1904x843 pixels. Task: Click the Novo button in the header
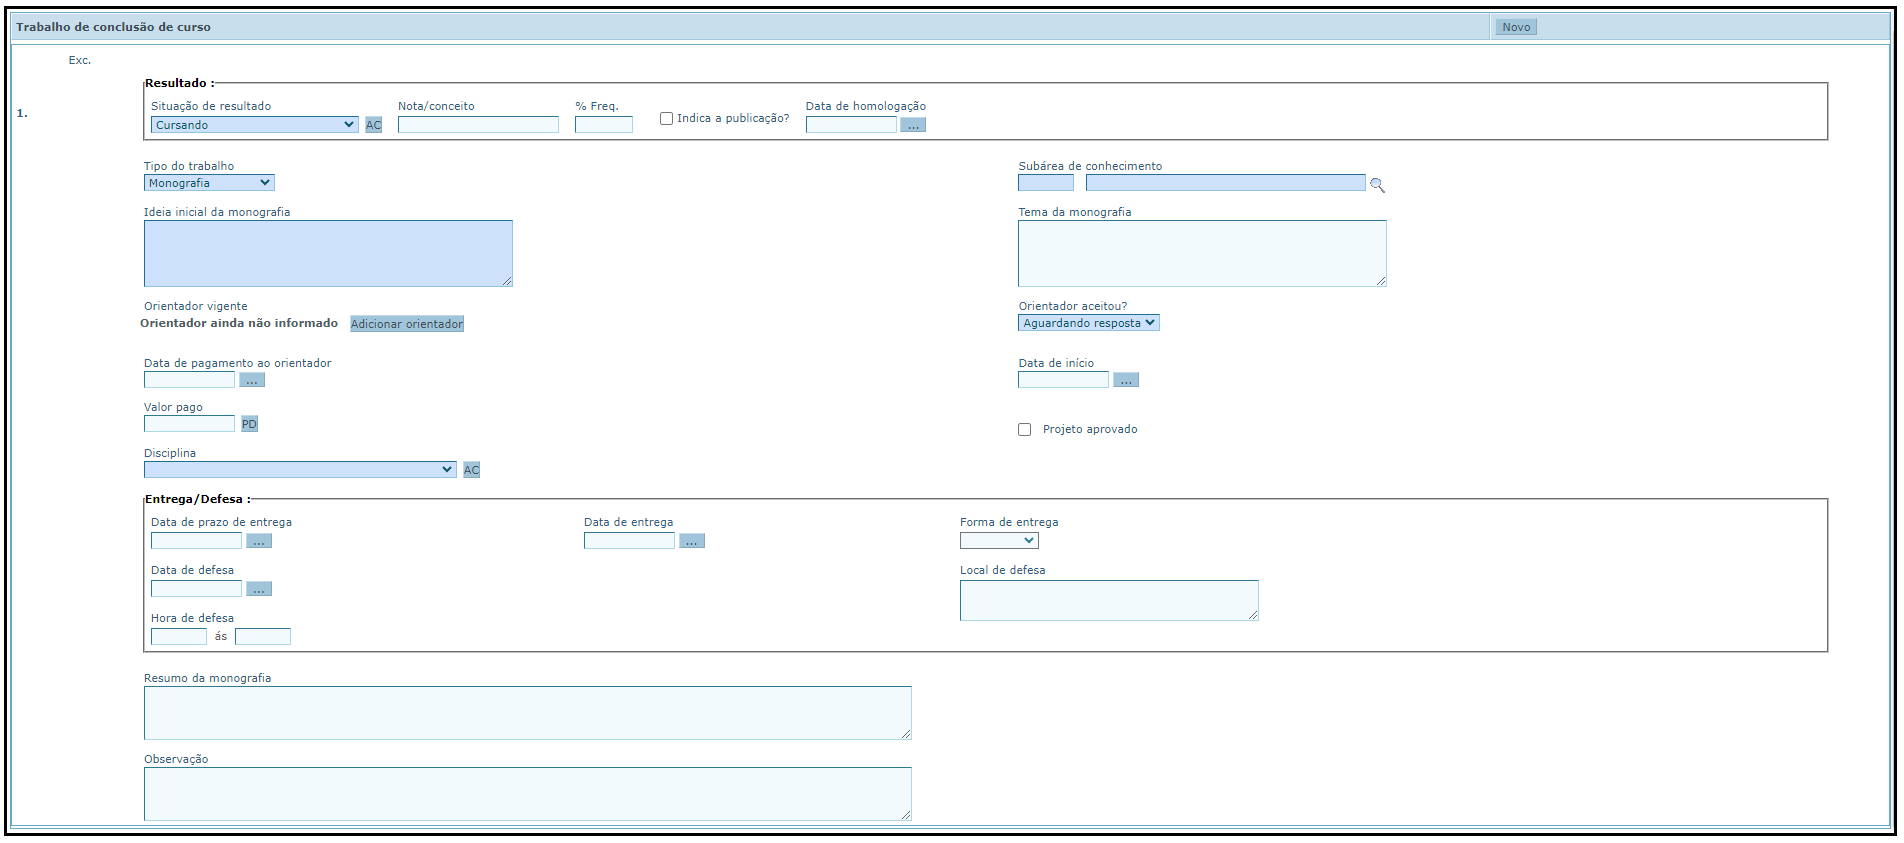coord(1516,27)
